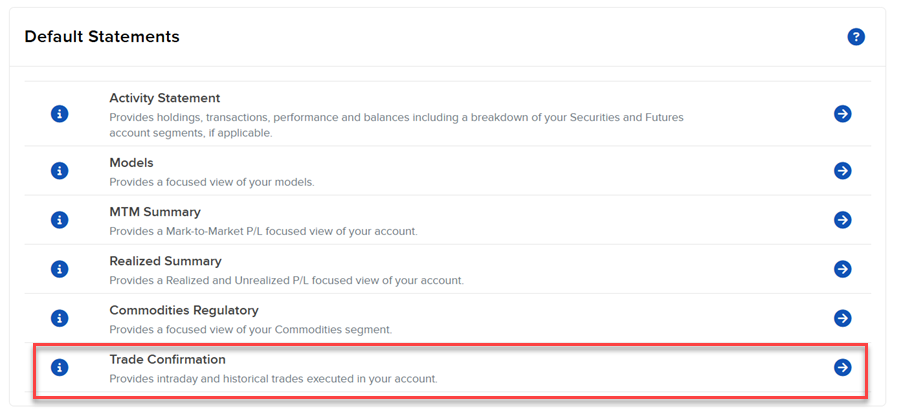901x418 pixels.
Task: Open the MTM Summary title
Action: click(x=154, y=212)
